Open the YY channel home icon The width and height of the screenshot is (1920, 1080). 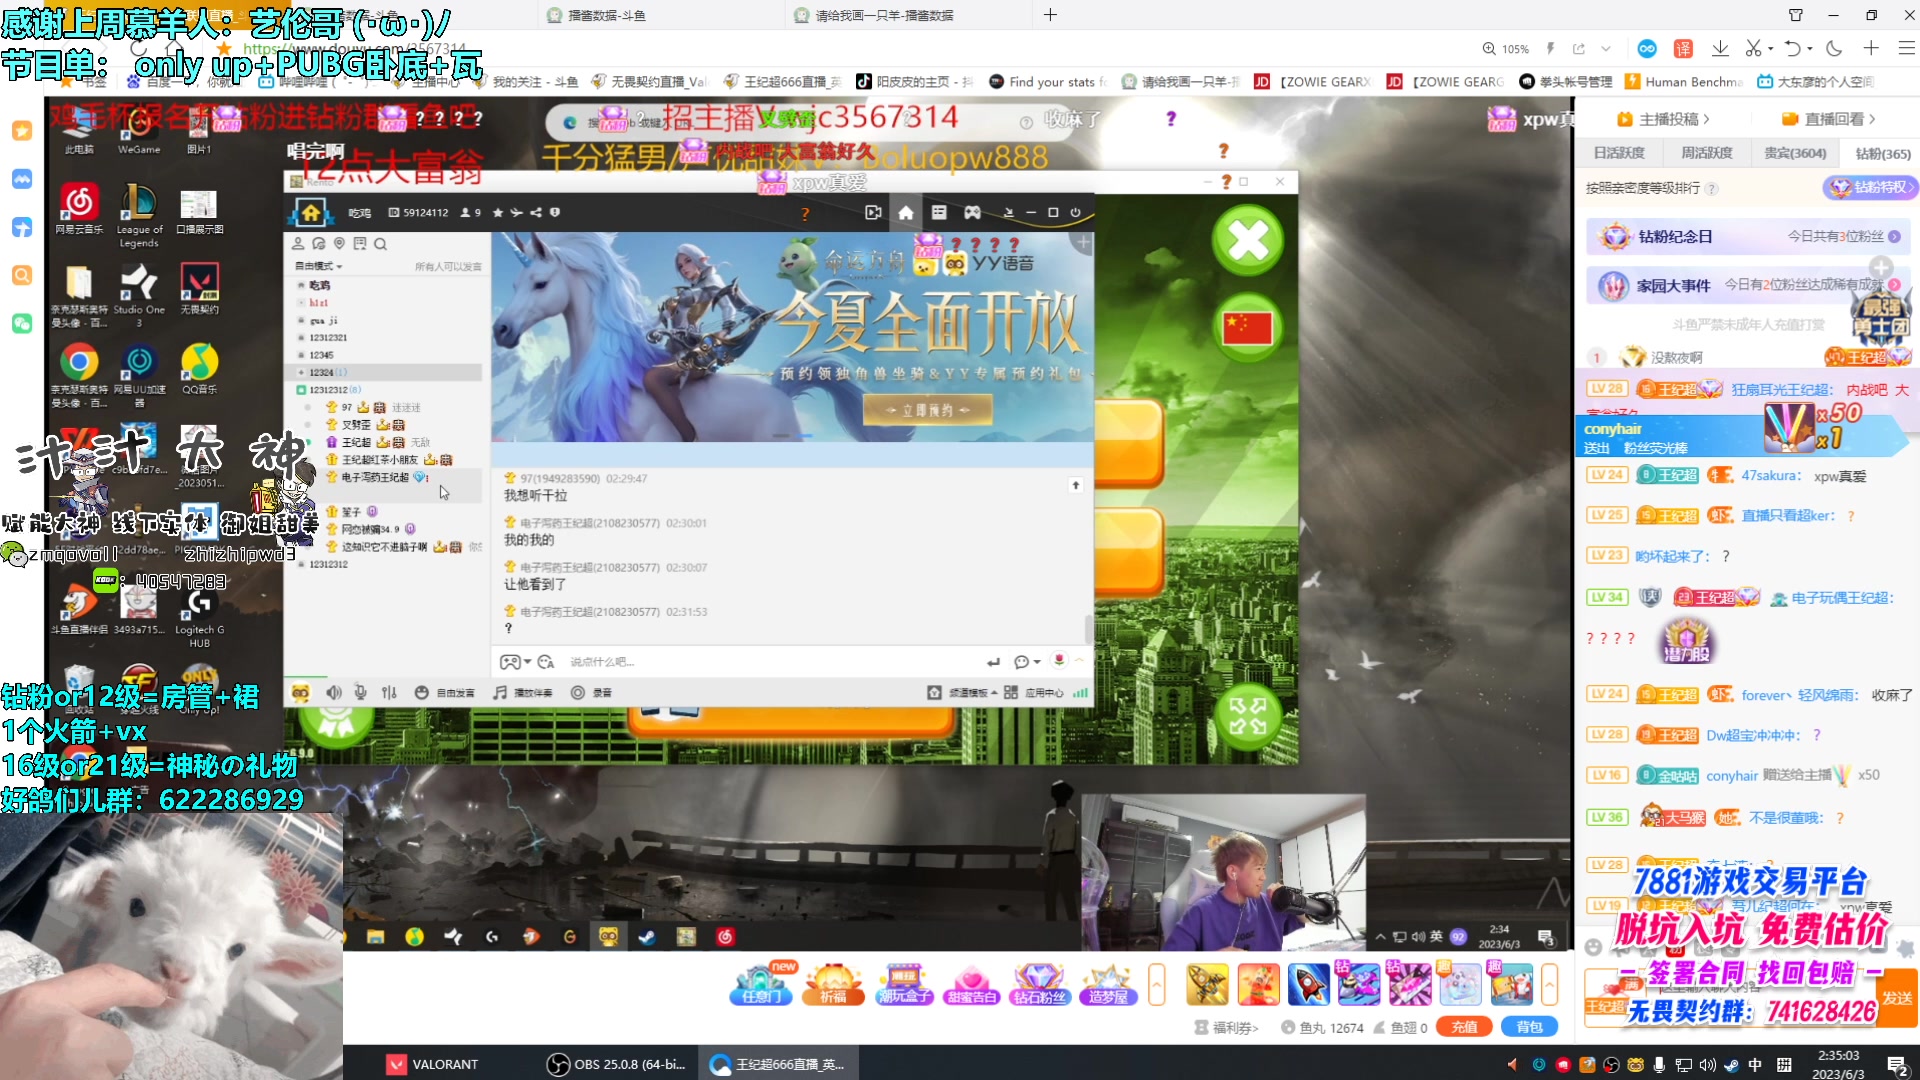click(311, 212)
